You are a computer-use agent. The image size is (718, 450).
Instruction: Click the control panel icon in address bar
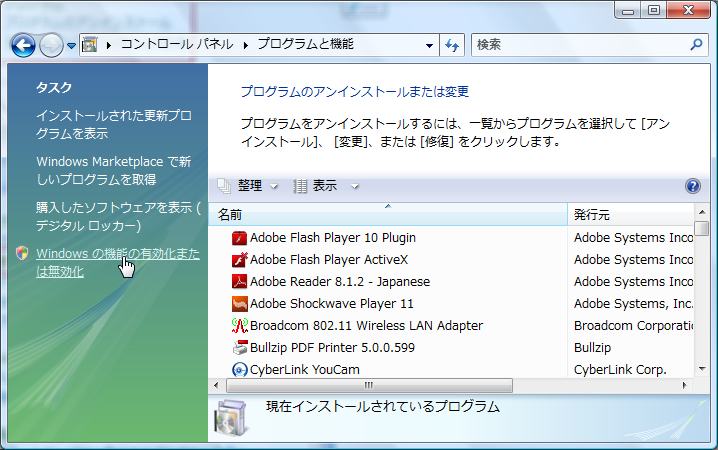[90, 45]
